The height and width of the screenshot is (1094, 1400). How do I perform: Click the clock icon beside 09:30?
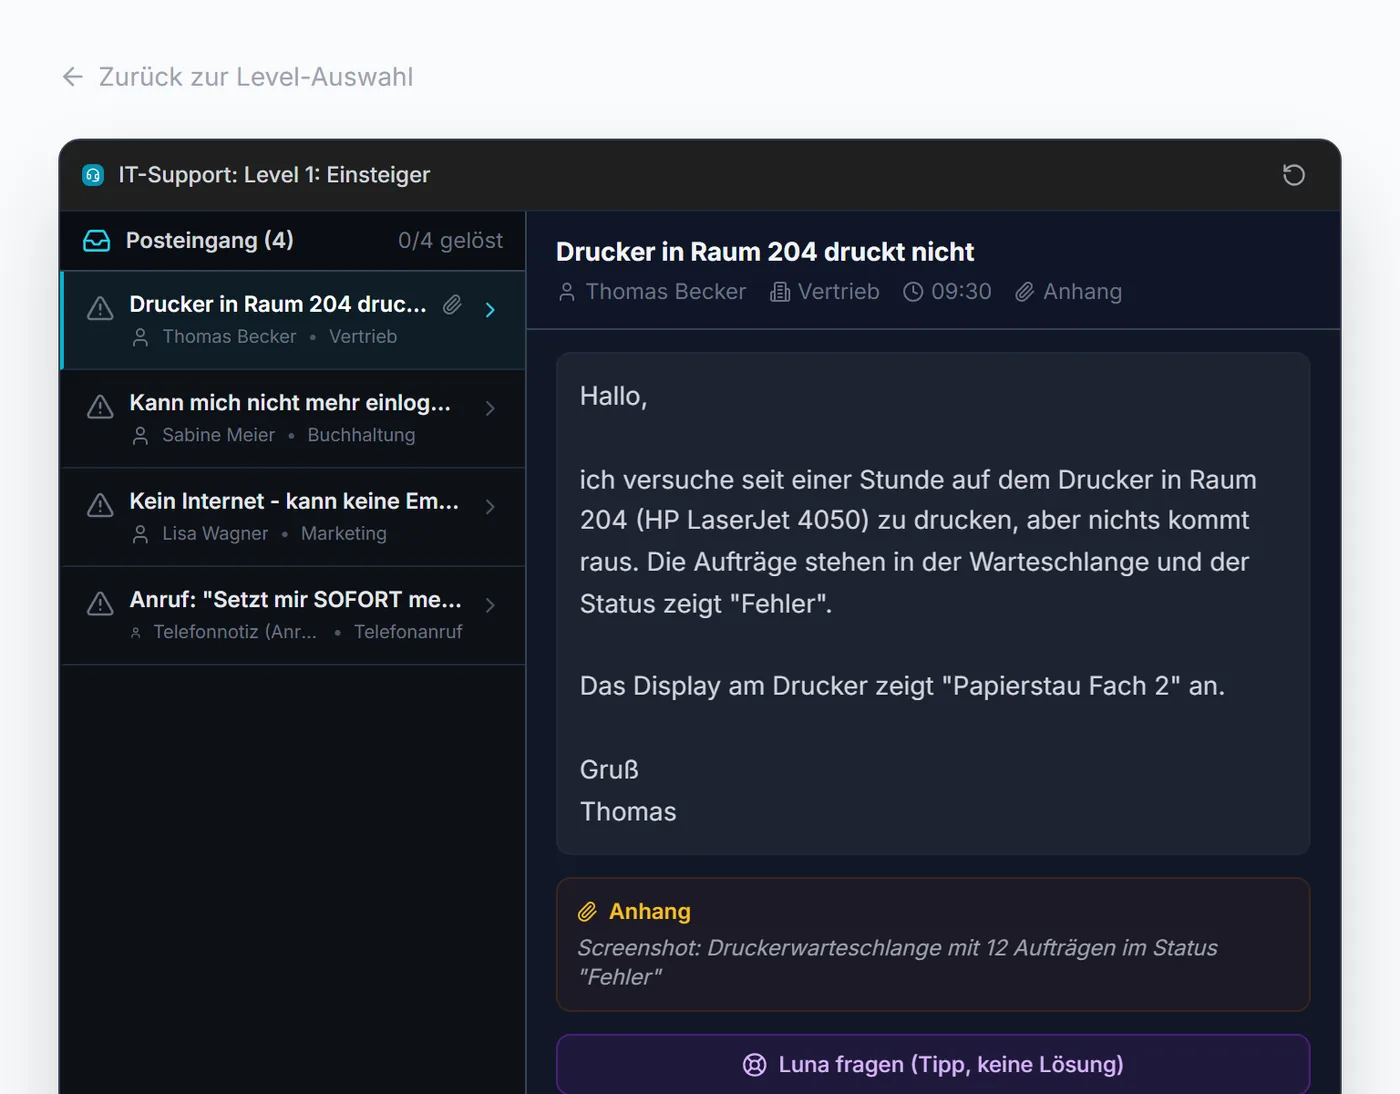913,292
